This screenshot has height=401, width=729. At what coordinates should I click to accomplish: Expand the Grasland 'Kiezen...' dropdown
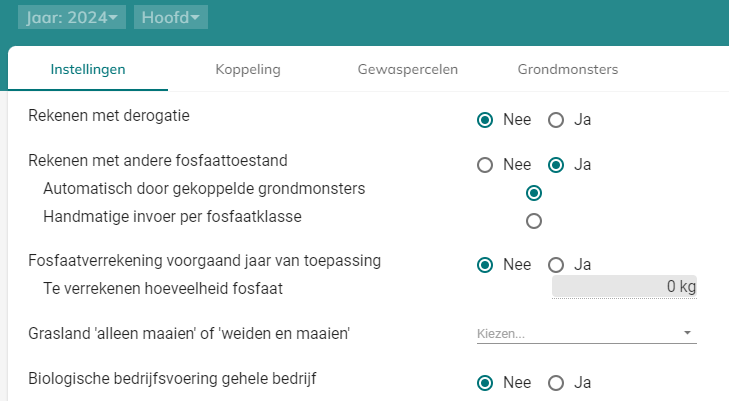[x=585, y=332]
